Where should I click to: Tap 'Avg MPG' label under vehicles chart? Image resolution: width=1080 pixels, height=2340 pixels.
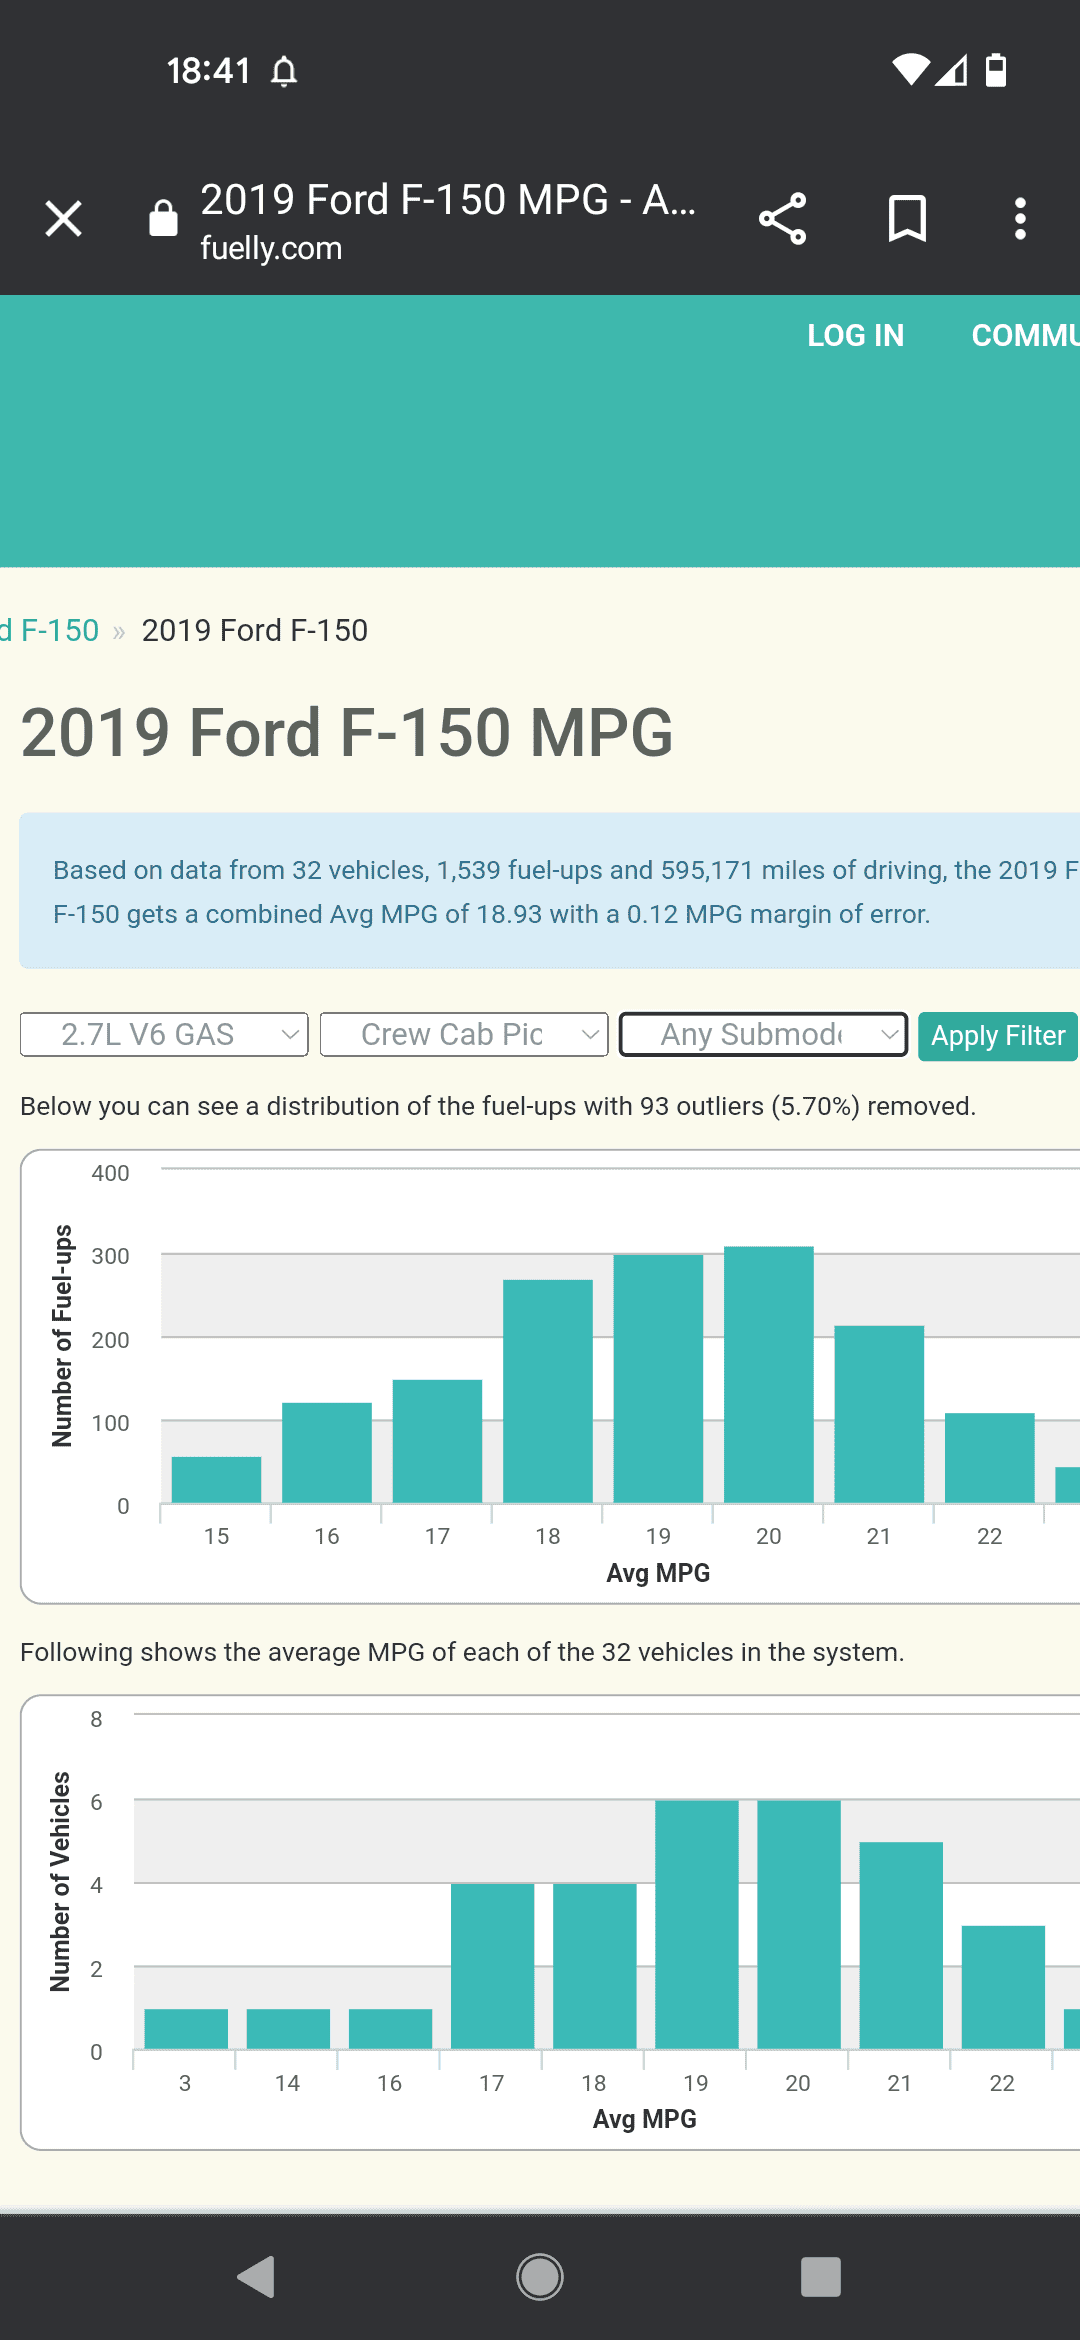645,2119
